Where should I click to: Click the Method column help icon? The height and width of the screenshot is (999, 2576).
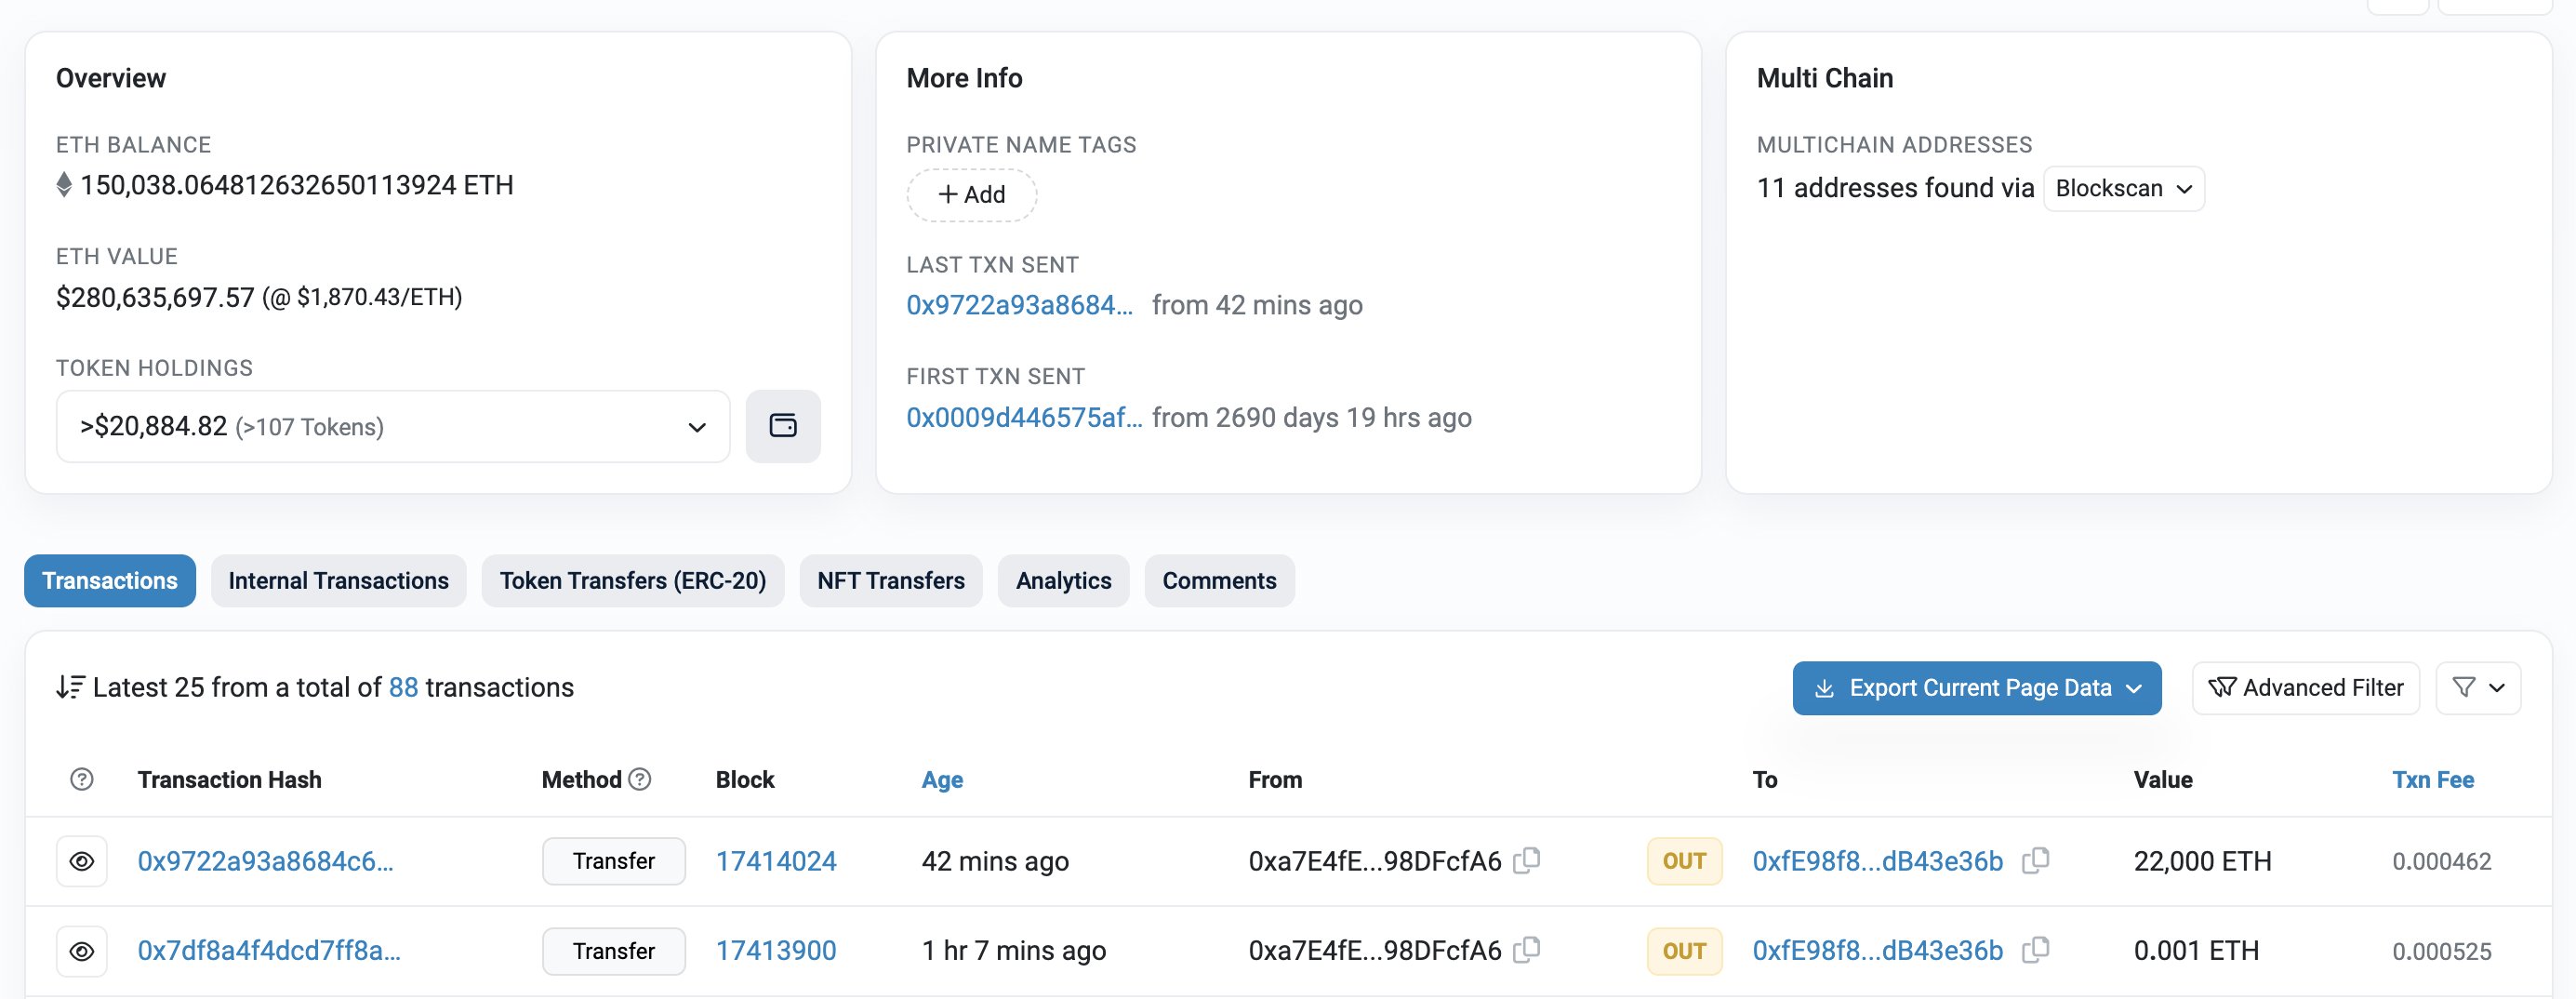coord(640,779)
